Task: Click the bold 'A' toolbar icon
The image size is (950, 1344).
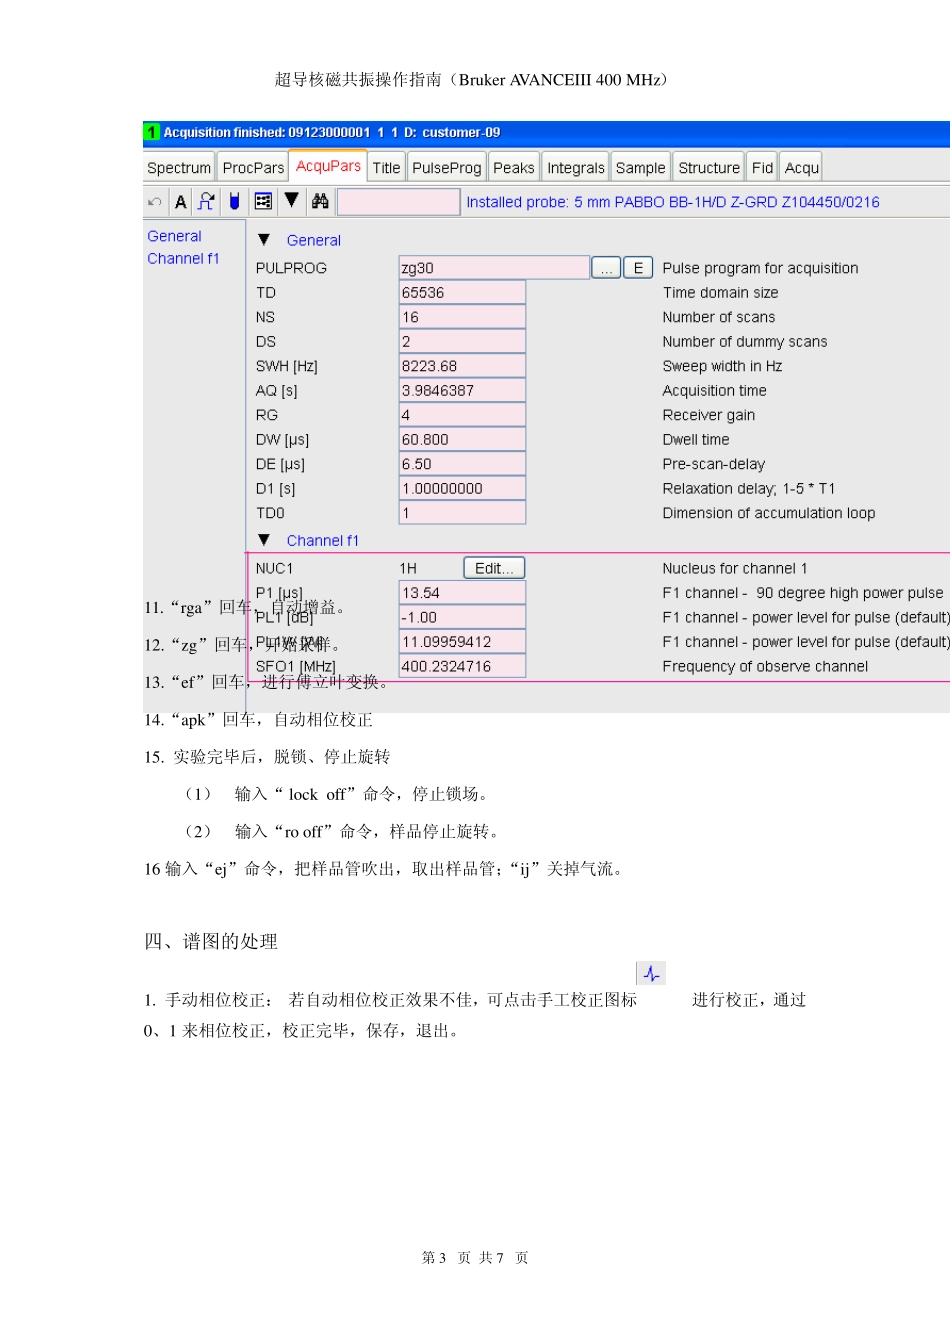Action: coord(181,202)
